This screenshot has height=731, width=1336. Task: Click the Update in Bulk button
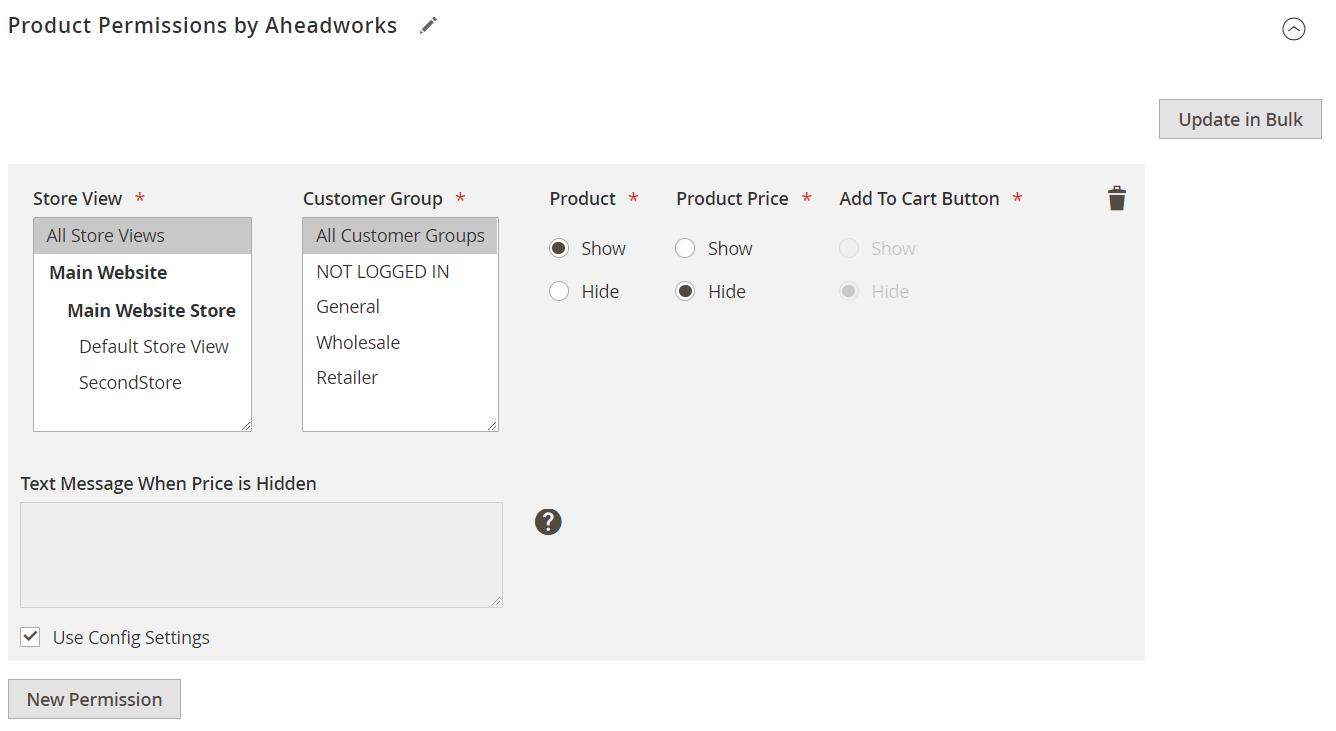click(x=1240, y=119)
